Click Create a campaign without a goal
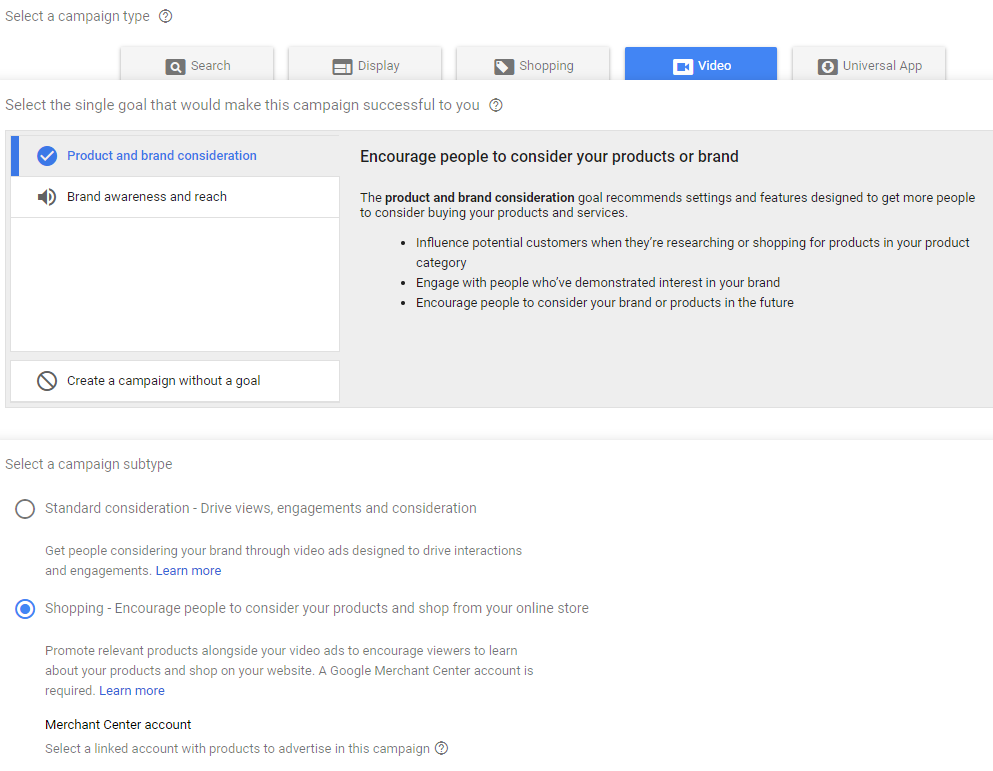The height and width of the screenshot is (771, 993). point(164,381)
